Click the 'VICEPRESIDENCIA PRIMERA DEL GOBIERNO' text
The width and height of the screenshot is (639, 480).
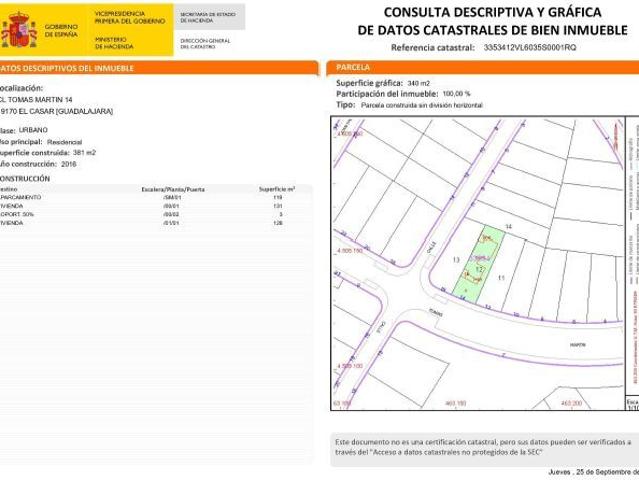[130, 18]
